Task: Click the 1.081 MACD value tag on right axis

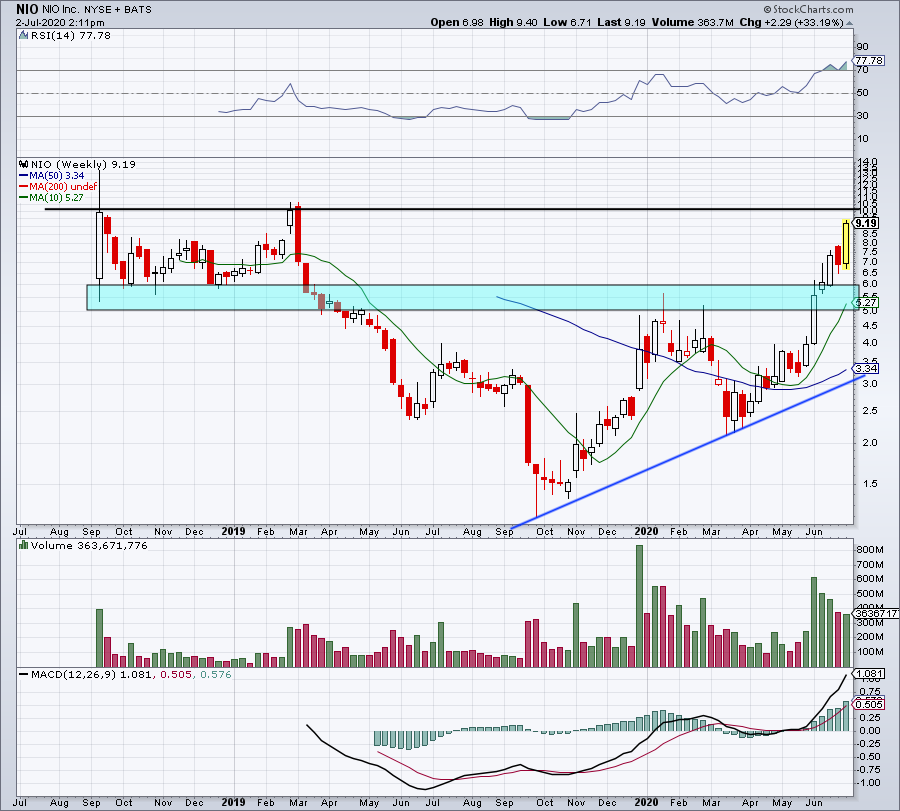Action: tap(868, 674)
